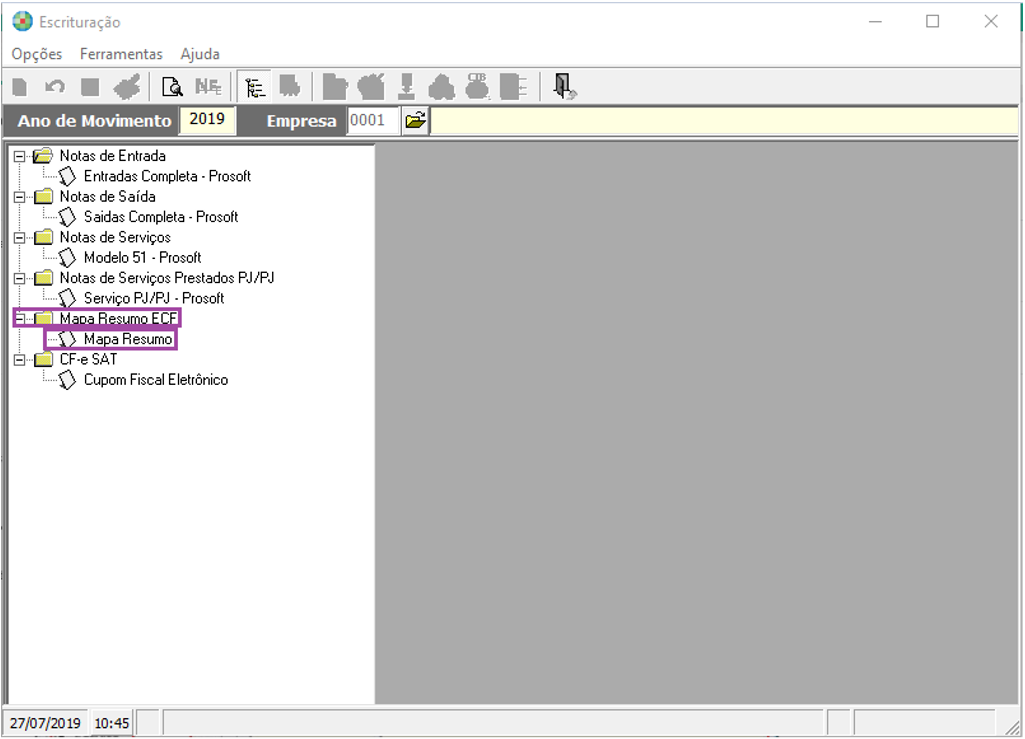
Task: Select Modelo 51 - Prosoft item
Action: [x=143, y=257]
